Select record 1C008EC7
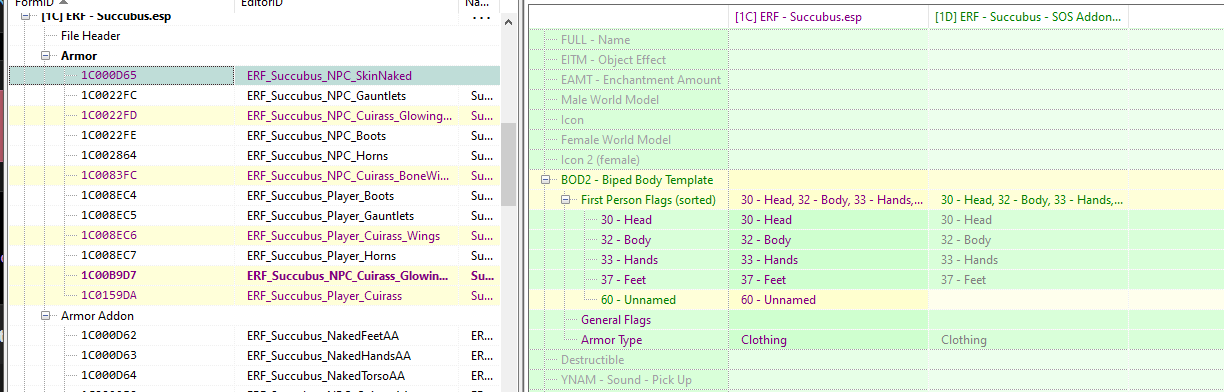The height and width of the screenshot is (392, 1224). point(109,256)
